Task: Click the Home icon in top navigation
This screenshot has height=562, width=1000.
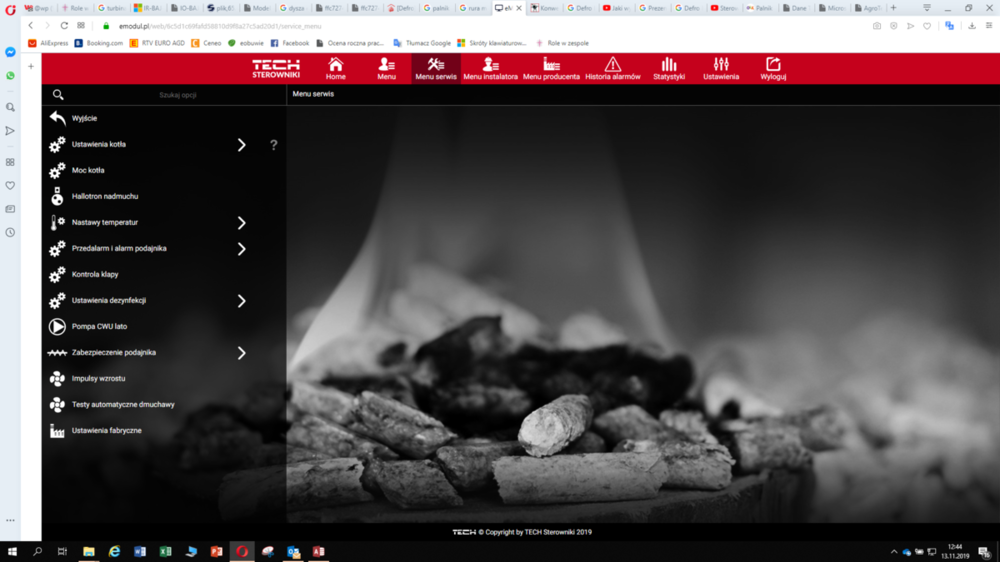Action: 335,65
